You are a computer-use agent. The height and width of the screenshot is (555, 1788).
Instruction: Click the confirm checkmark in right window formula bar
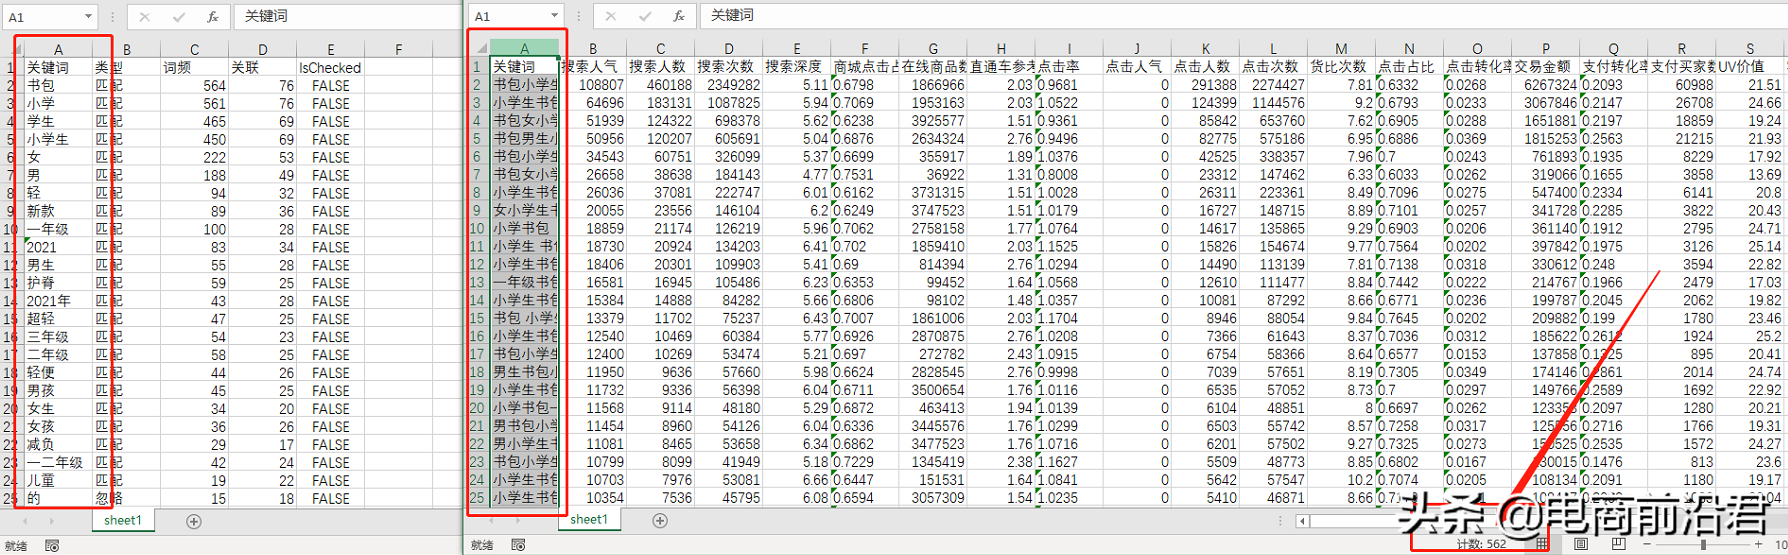click(x=645, y=16)
